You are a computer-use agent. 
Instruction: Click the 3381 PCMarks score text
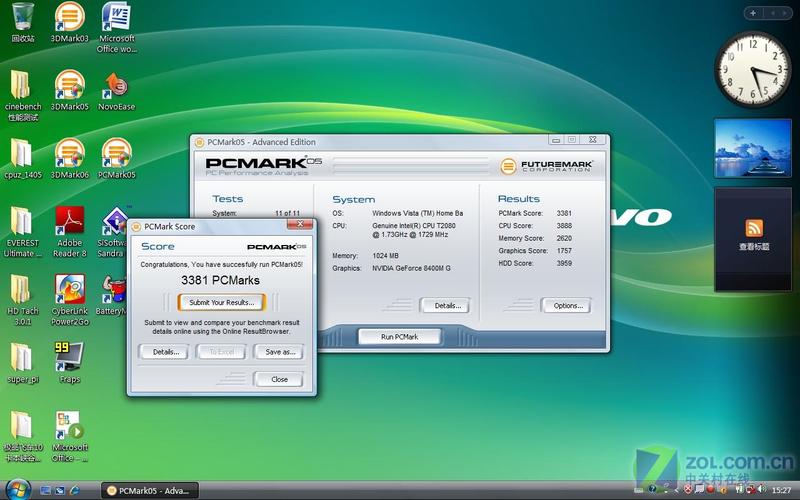coord(220,280)
